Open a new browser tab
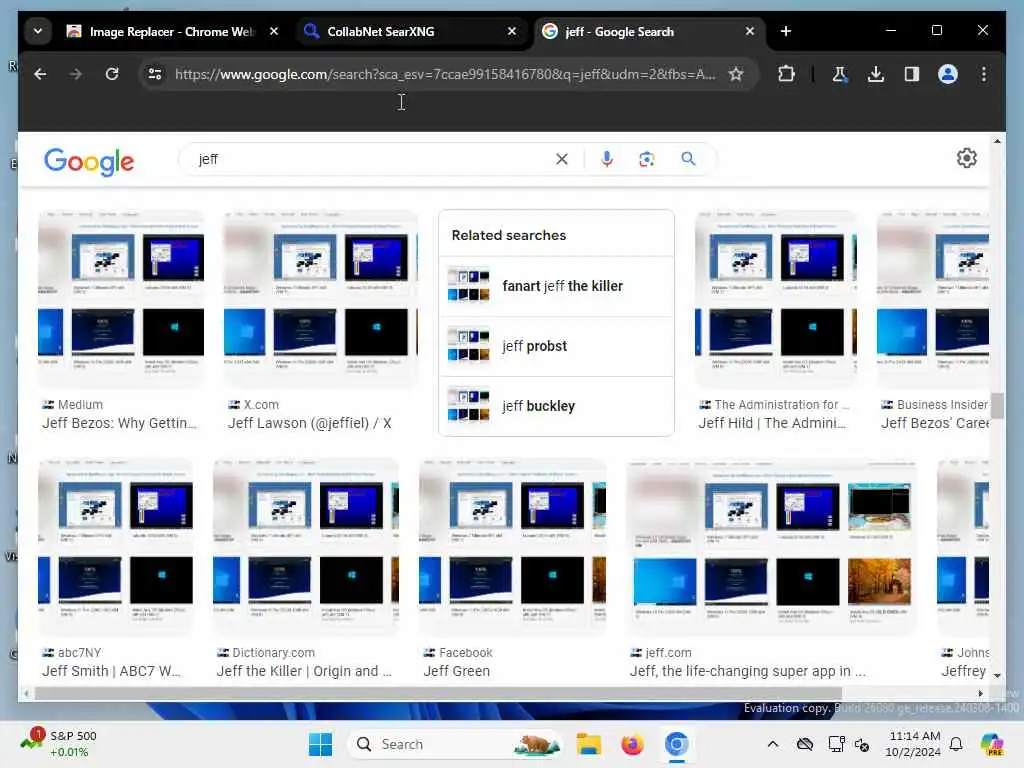Viewport: 1024px width, 768px height. pos(786,31)
